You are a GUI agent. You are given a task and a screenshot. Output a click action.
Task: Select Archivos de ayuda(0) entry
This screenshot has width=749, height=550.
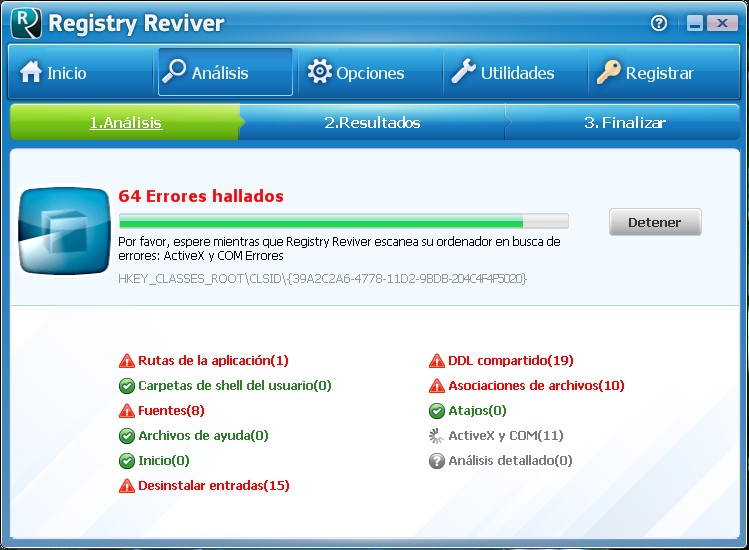pos(203,436)
